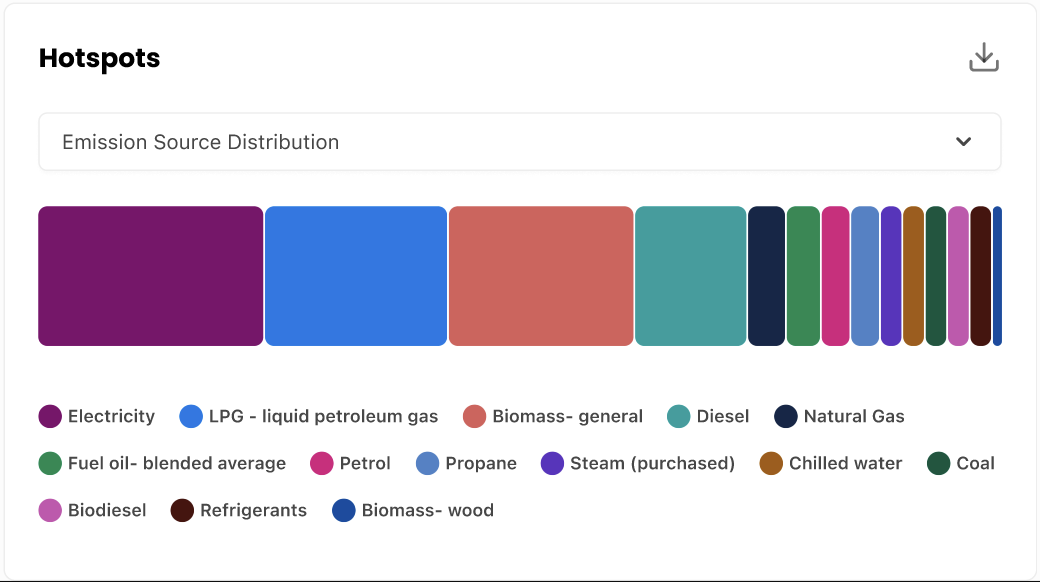Select the blue LPG bar segment
Image resolution: width=1040 pixels, height=582 pixels.
coord(356,276)
